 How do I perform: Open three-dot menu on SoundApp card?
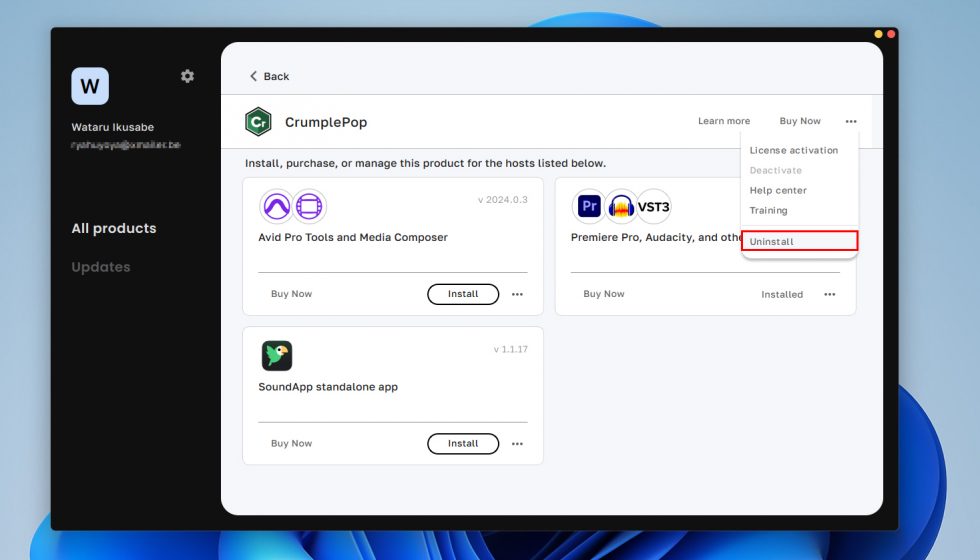click(x=518, y=444)
